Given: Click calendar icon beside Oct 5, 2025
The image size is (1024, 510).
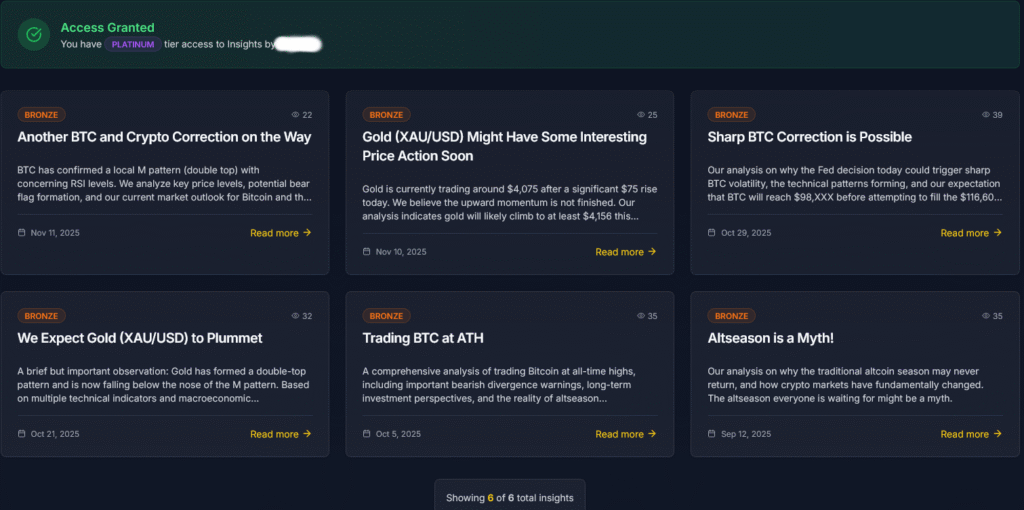Looking at the screenshot, I should click(367, 434).
